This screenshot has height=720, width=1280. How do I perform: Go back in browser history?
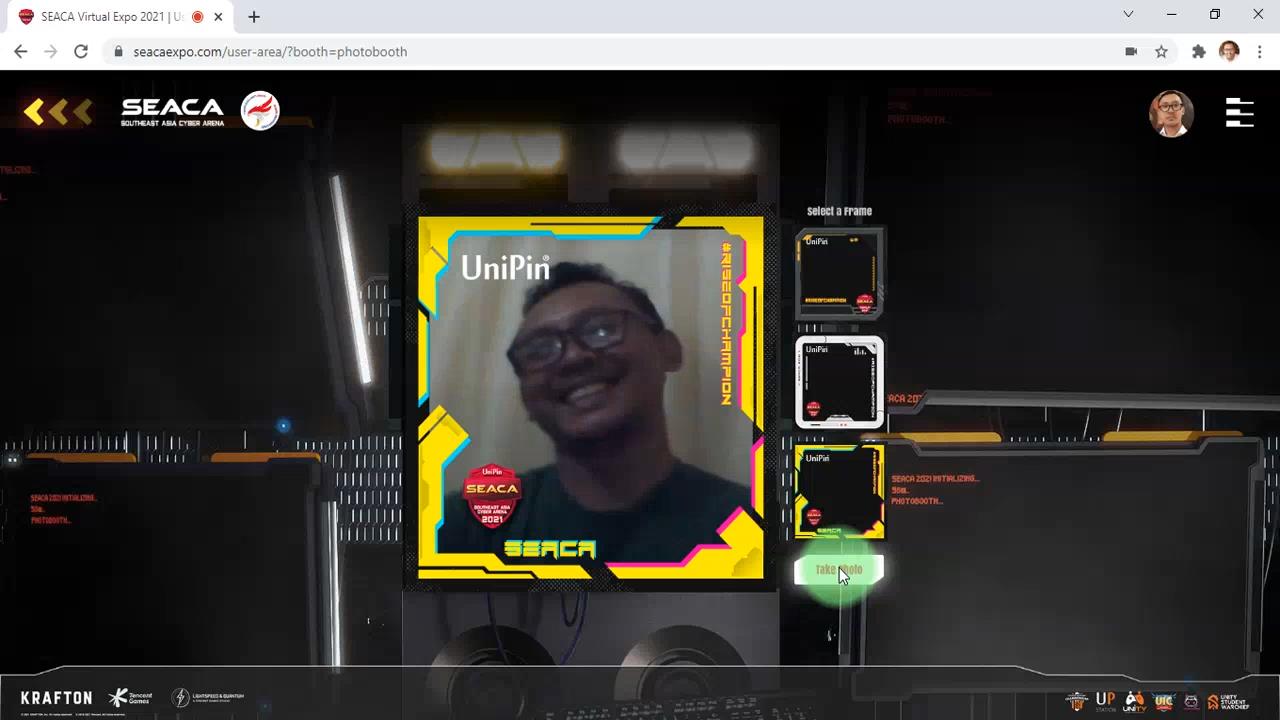[x=21, y=51]
